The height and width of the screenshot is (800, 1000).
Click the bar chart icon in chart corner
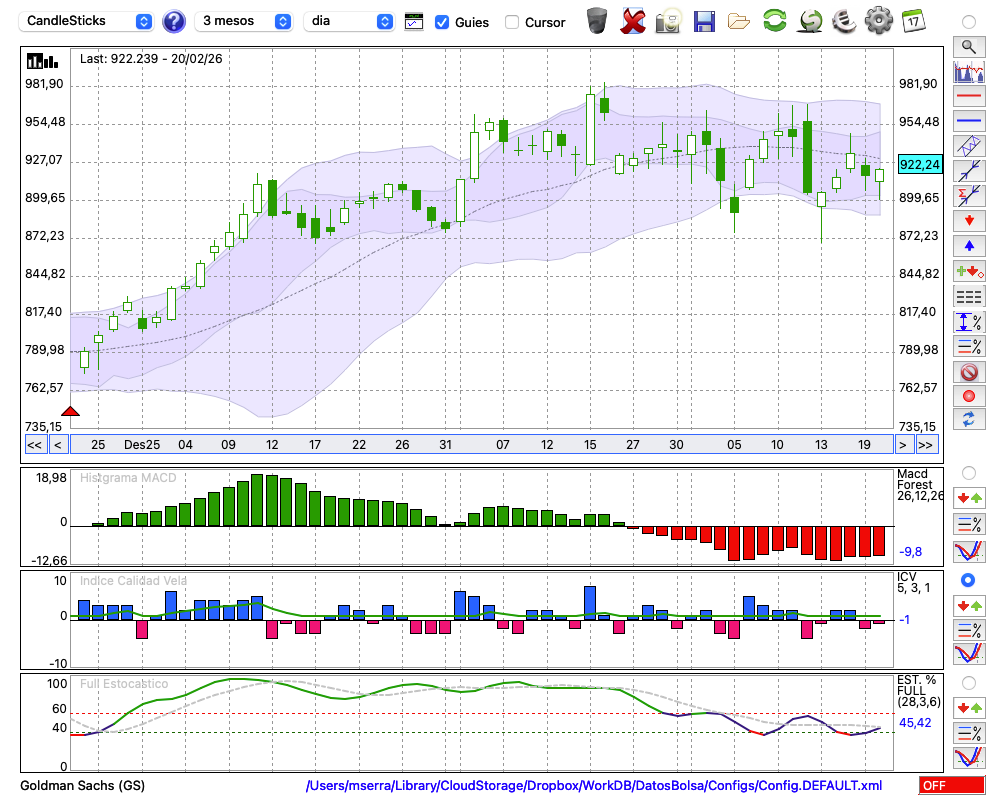click(43, 61)
